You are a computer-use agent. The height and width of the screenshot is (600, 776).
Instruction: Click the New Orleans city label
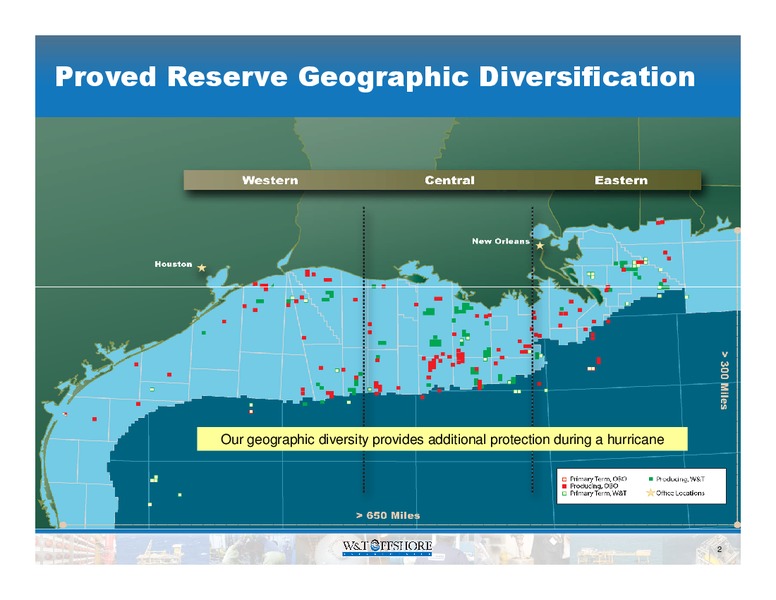pos(500,241)
